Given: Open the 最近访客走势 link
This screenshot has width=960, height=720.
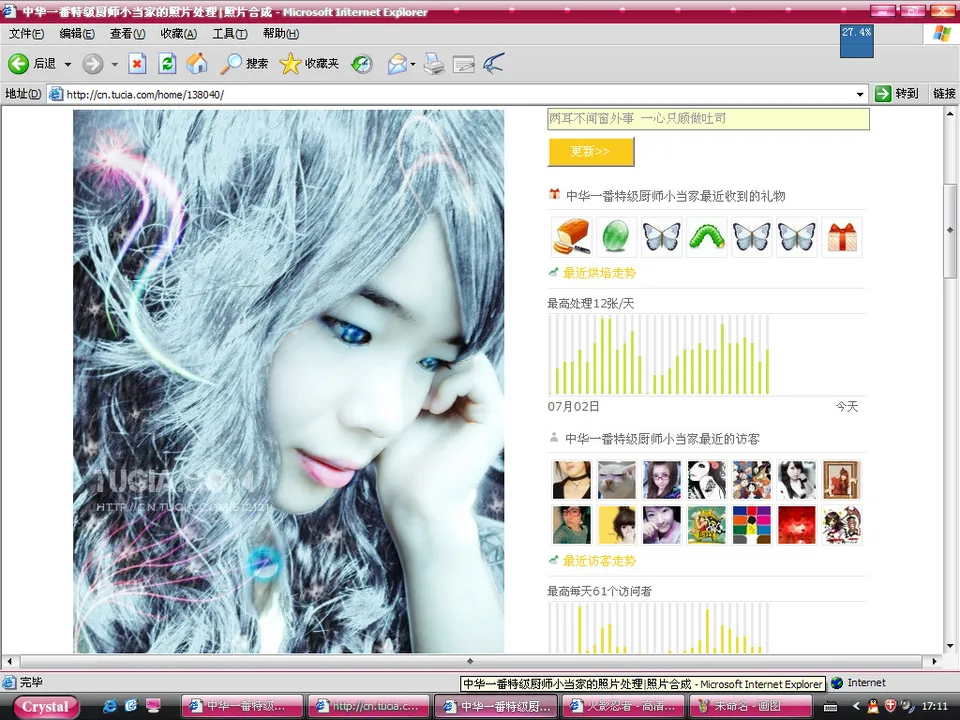Looking at the screenshot, I should pos(599,561).
